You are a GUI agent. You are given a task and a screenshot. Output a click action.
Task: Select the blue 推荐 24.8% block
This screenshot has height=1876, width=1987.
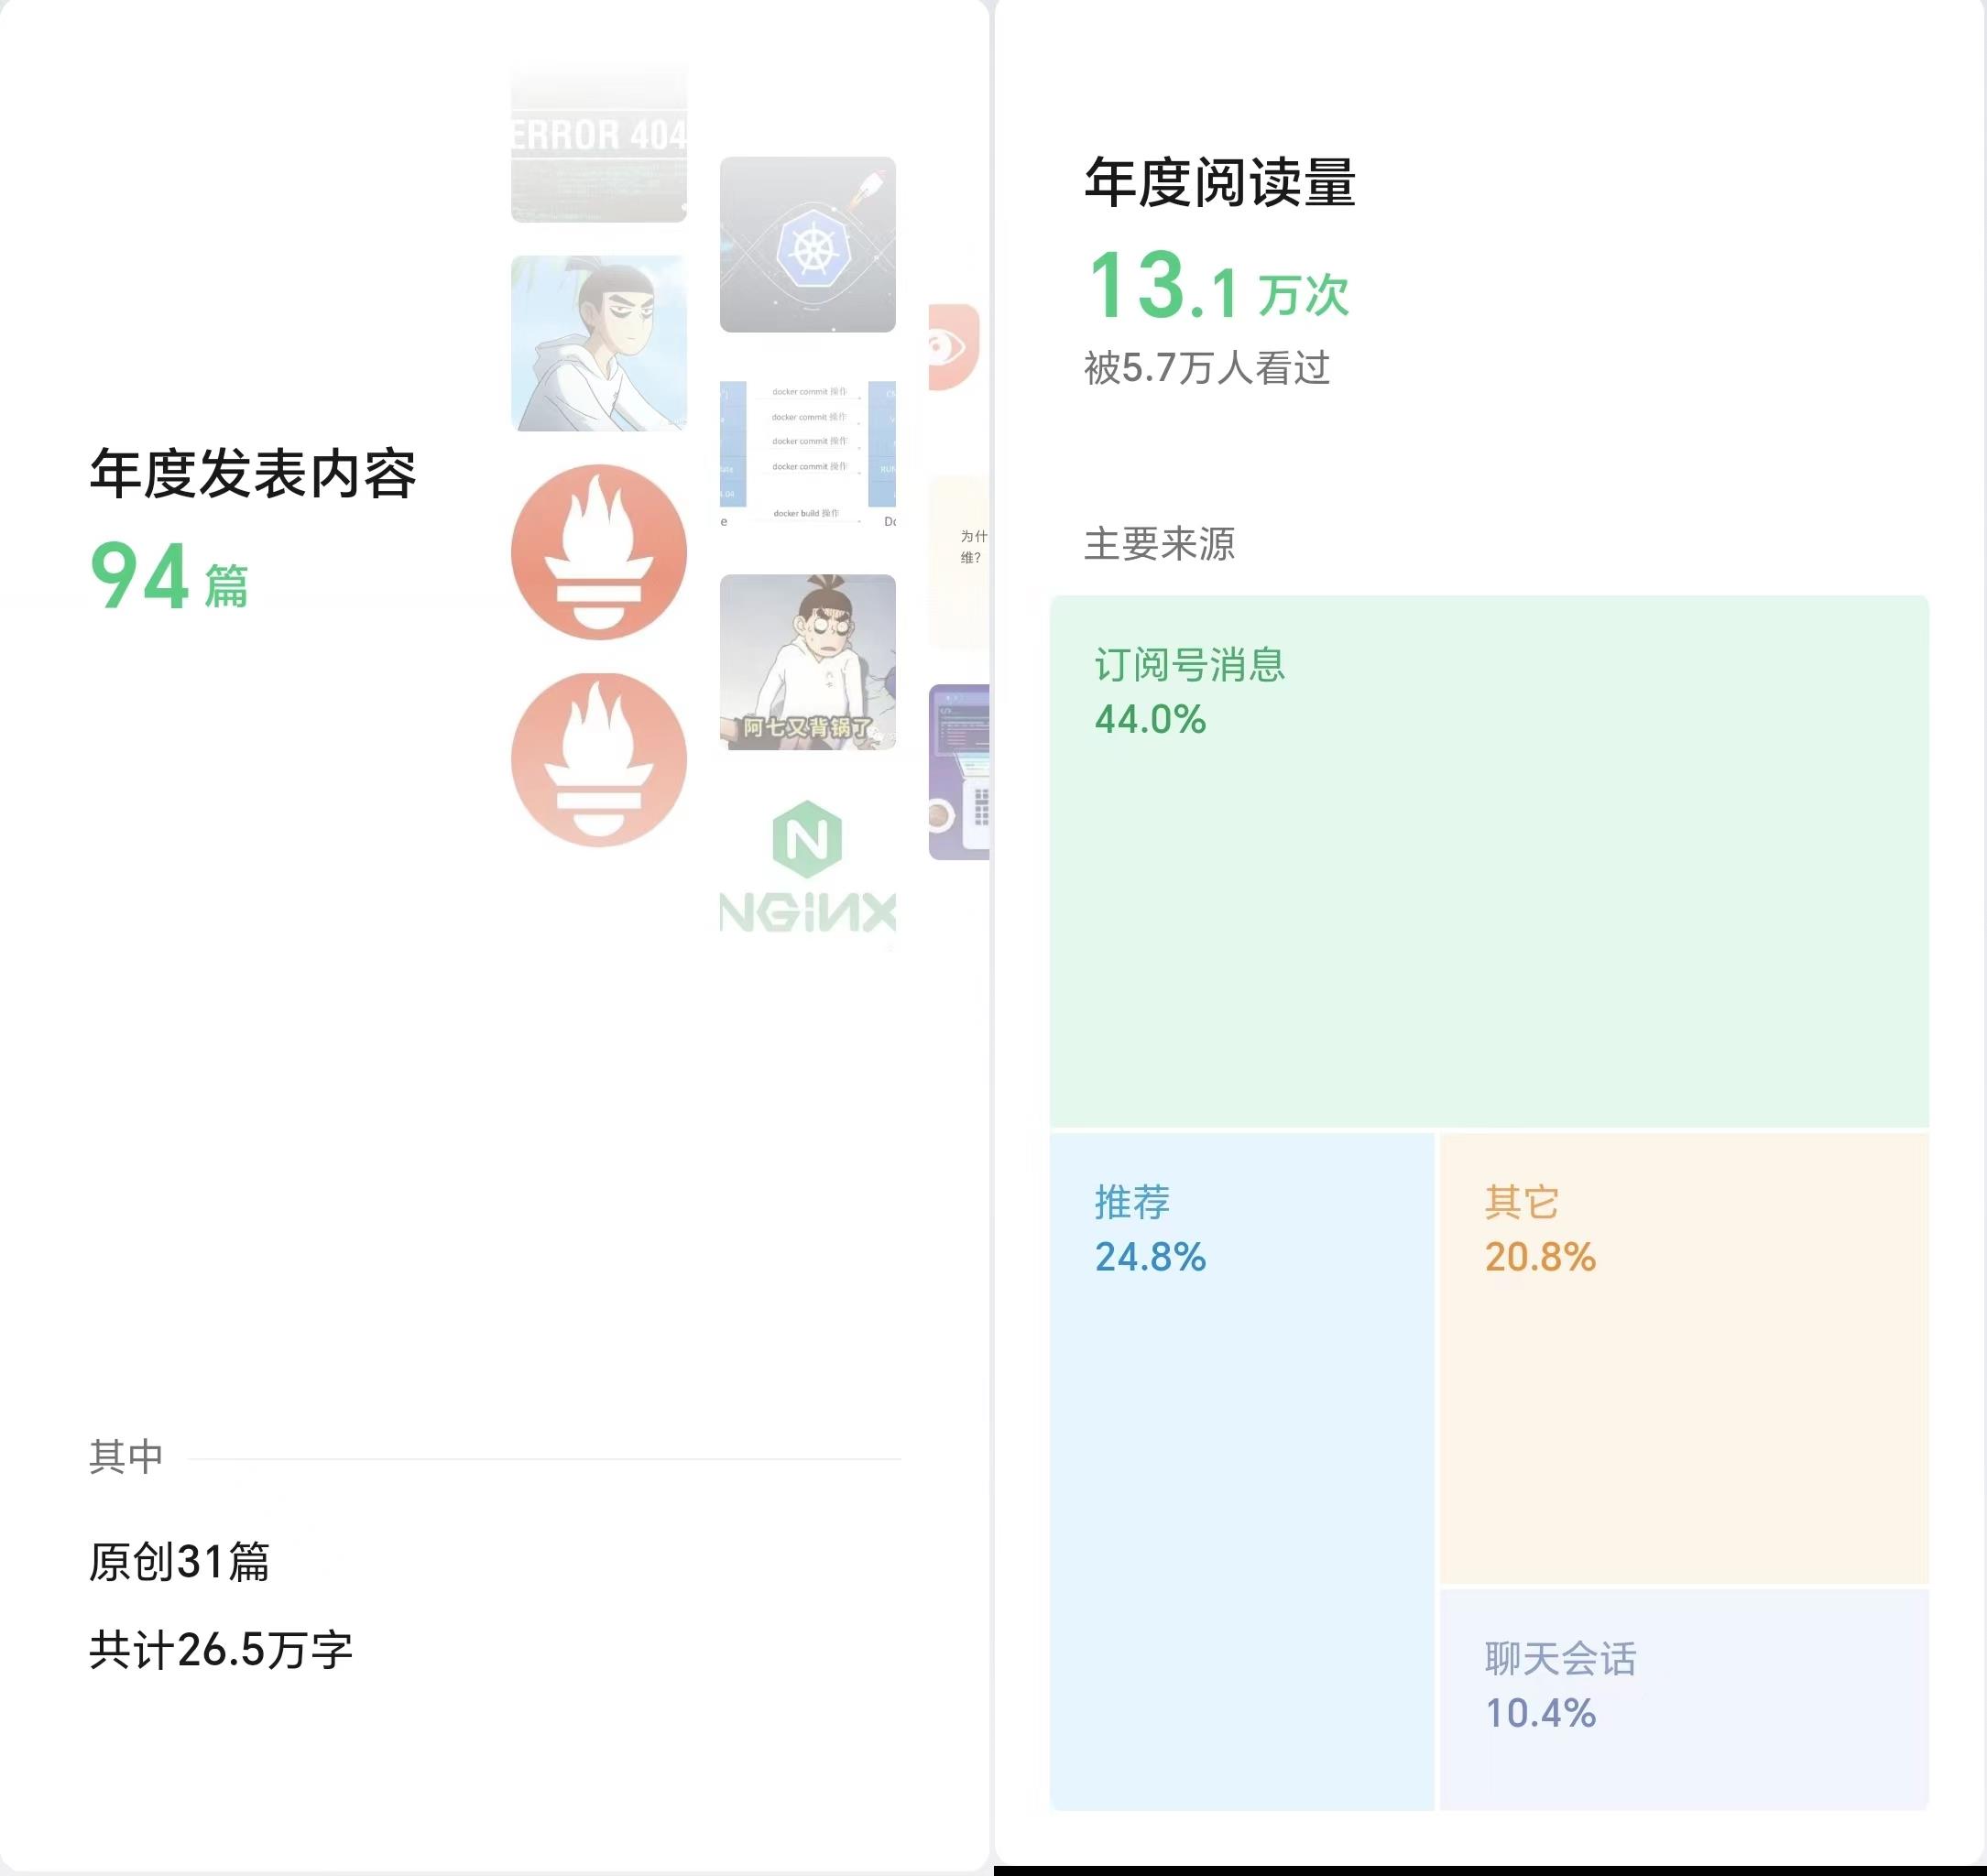(x=1242, y=1471)
